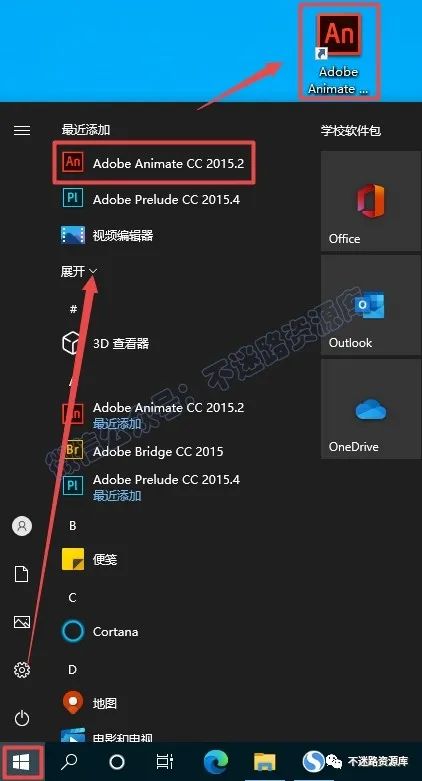Click the Outlook tile
Screen dimensions: 422x781
(371, 305)
